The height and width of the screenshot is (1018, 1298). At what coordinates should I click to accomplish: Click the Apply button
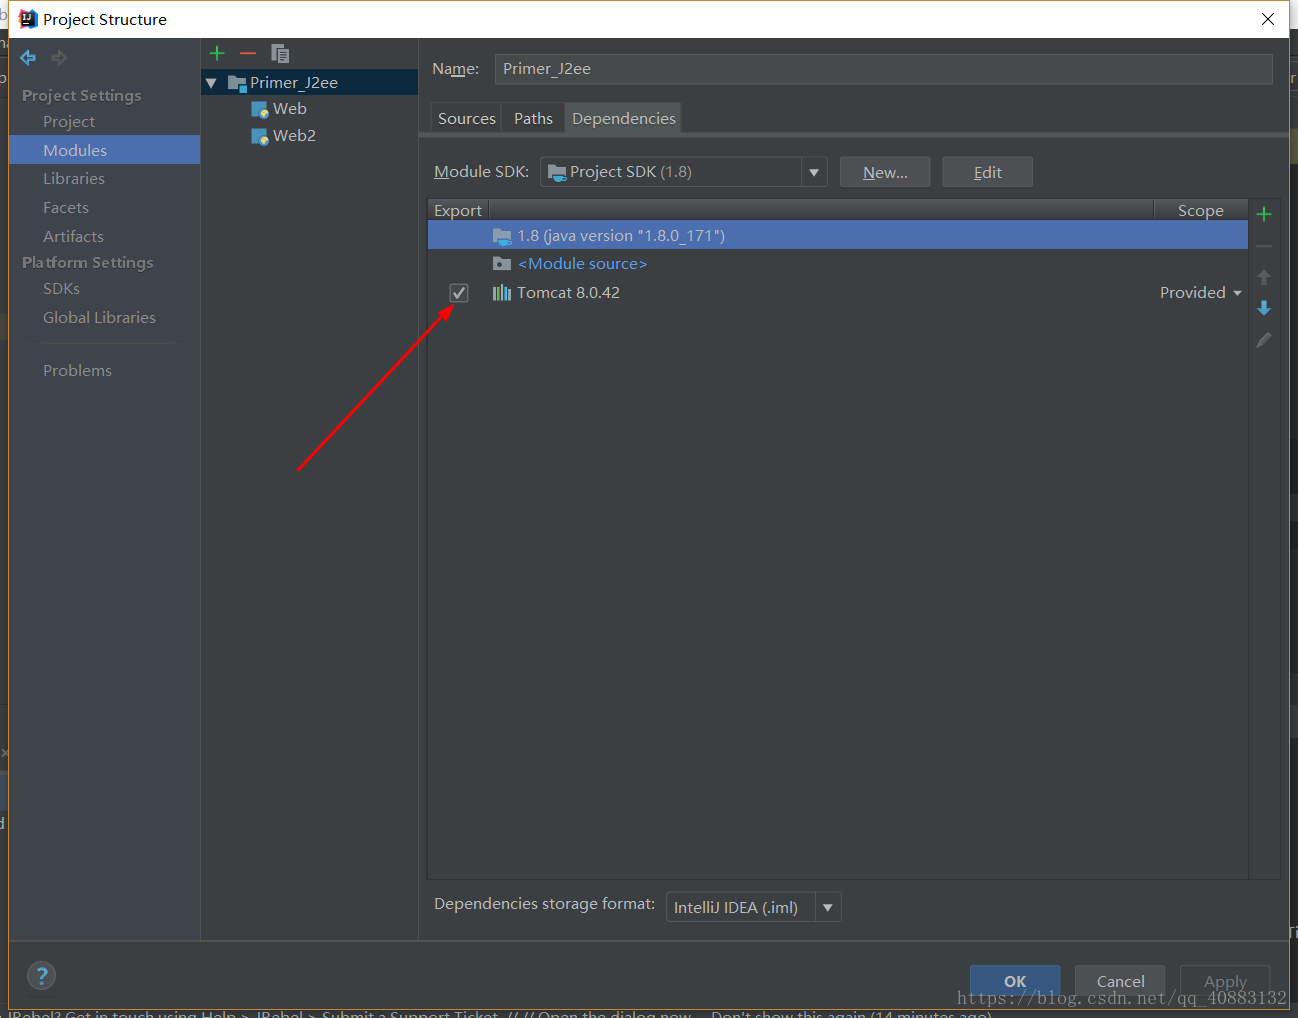point(1225,981)
